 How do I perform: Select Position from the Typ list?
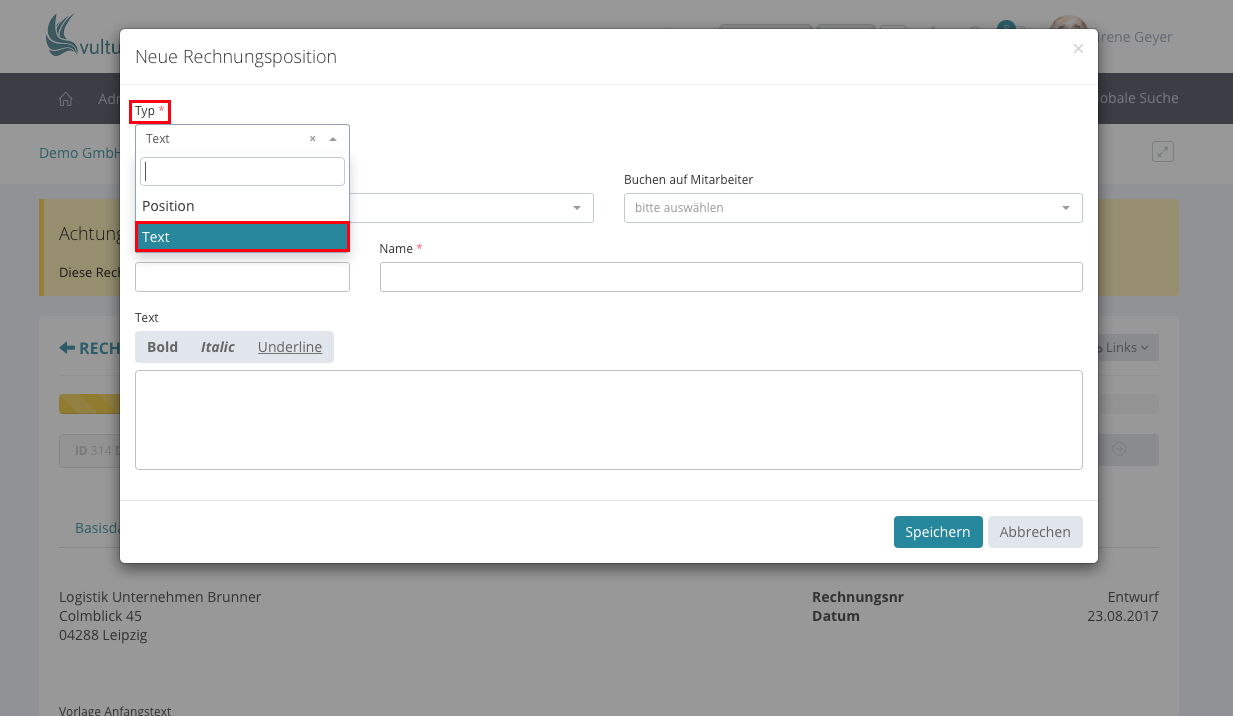(242, 206)
